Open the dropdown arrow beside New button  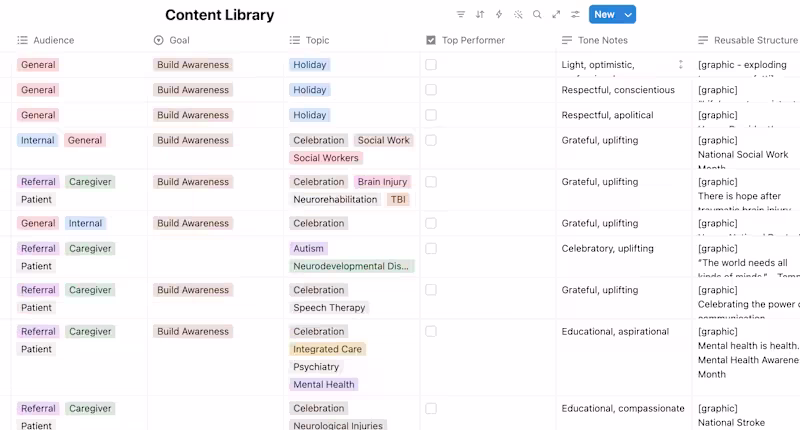point(628,14)
